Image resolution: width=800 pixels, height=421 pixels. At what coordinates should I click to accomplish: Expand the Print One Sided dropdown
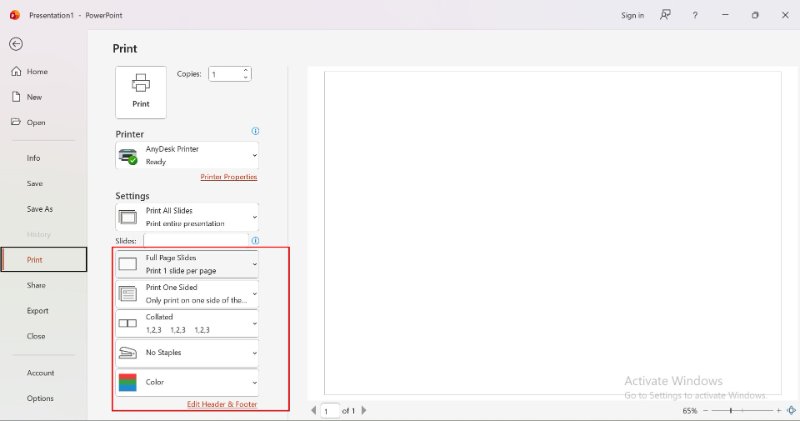coord(187,293)
